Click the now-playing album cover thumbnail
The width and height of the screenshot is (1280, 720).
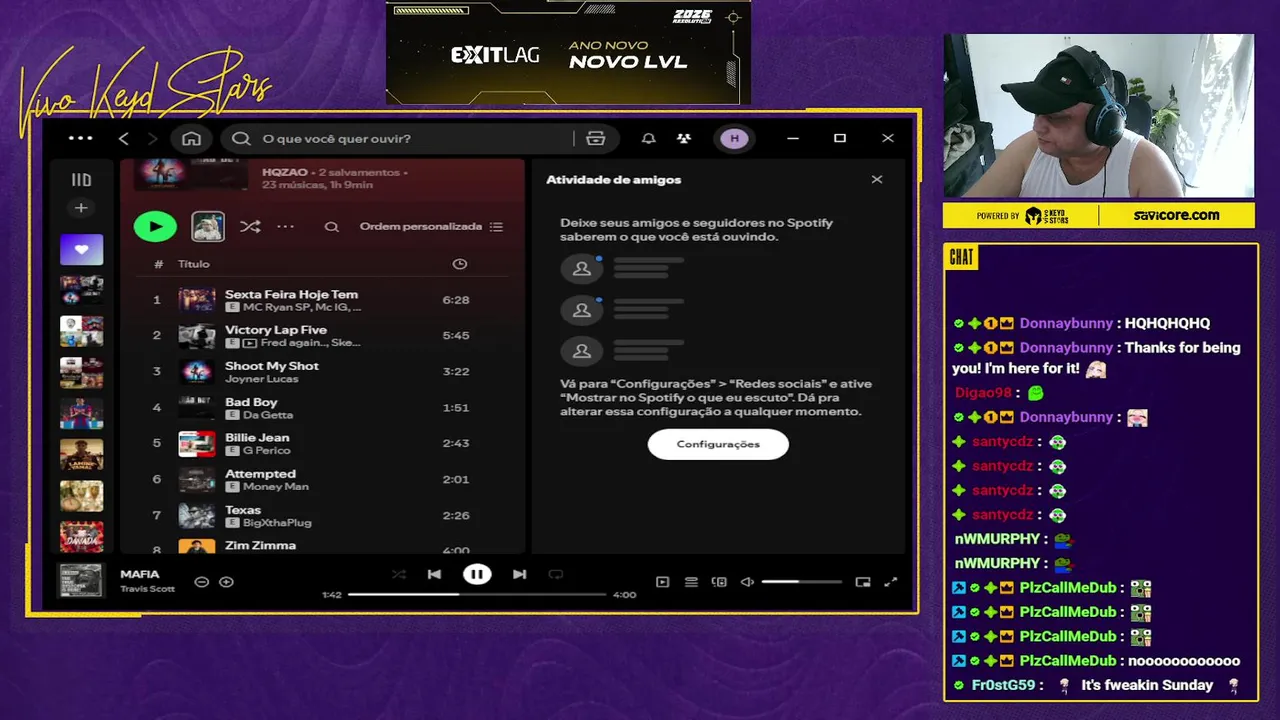[x=81, y=581]
